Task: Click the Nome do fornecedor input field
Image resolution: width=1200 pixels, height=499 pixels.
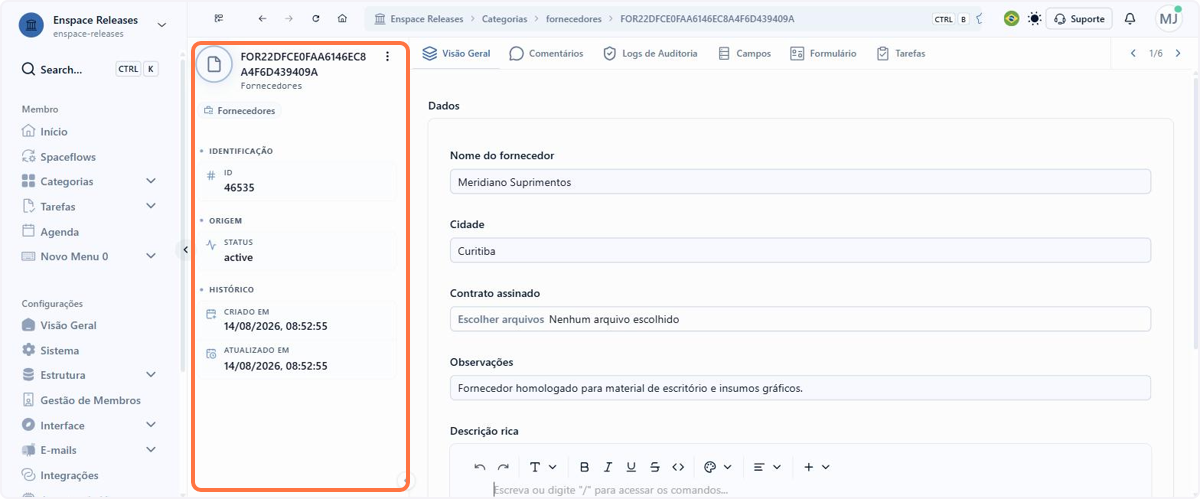Action: 800,182
